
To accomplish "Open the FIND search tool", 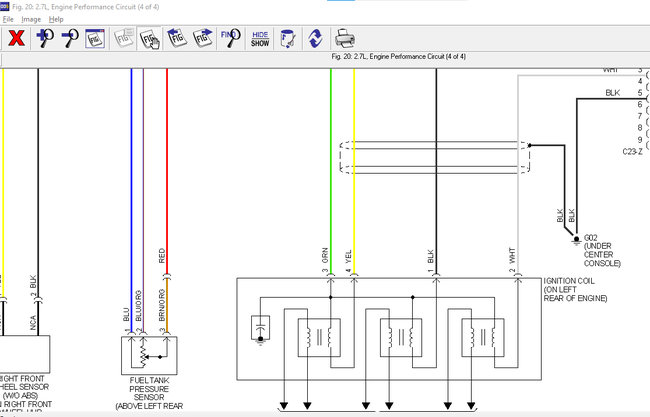I will click(x=230, y=38).
